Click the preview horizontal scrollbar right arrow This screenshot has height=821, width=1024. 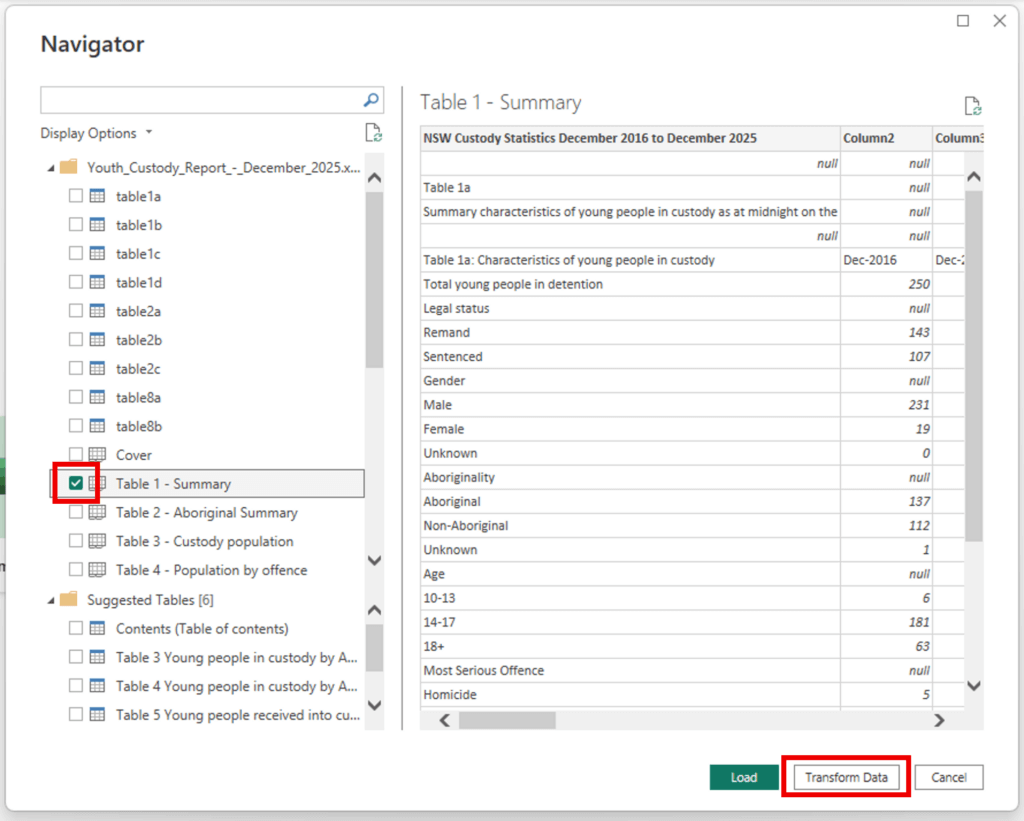click(x=939, y=720)
